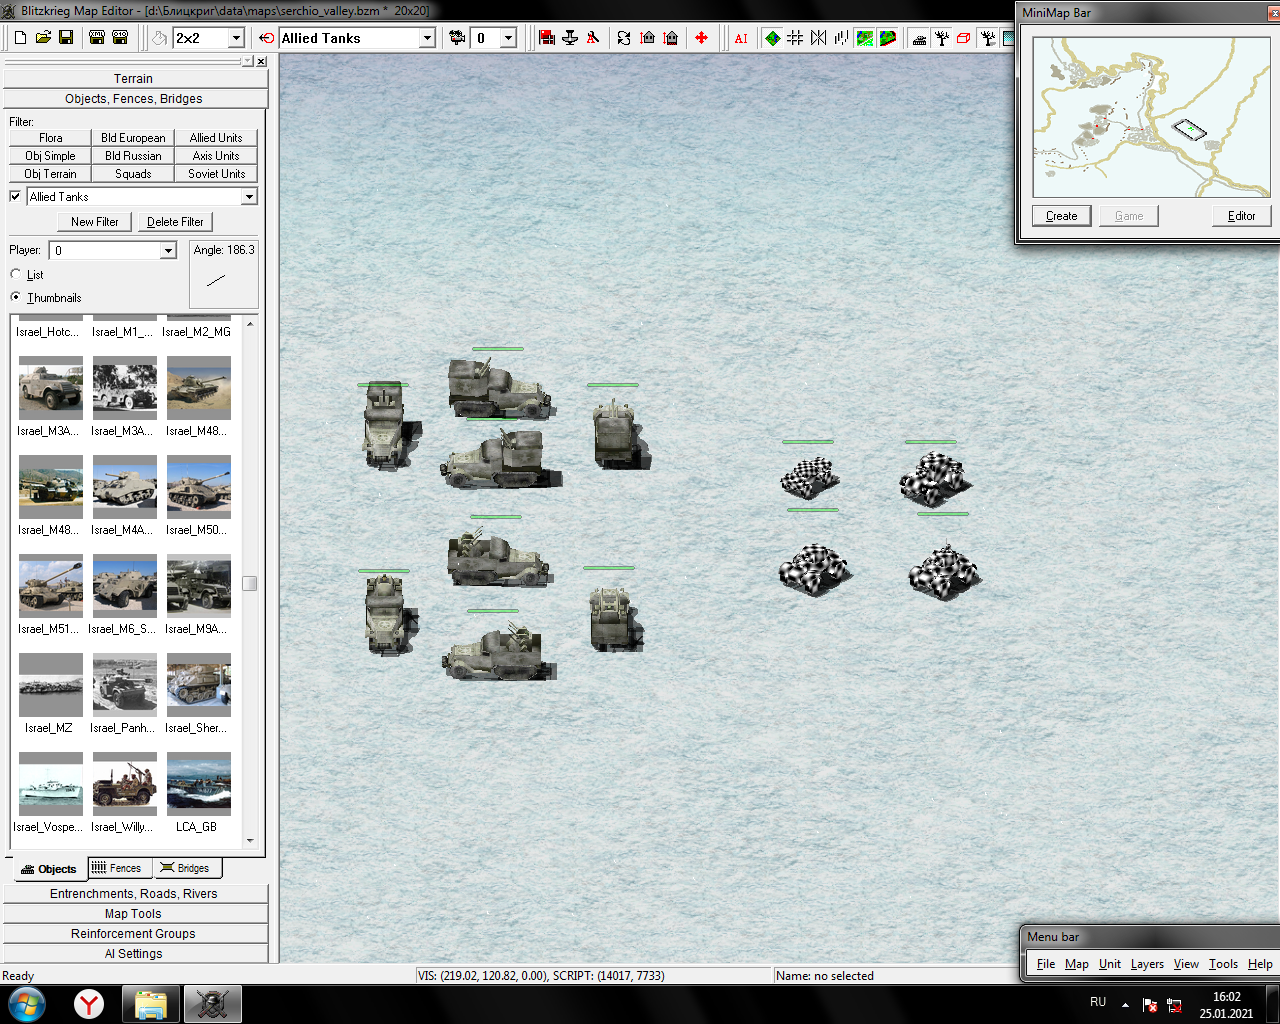Toggle the green landscape map icon
1280x1024 pixels.
(x=864, y=38)
